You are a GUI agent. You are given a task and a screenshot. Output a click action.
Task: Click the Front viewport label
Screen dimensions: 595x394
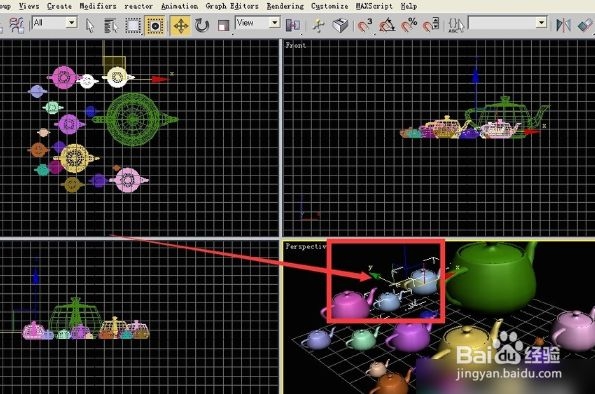click(x=296, y=45)
